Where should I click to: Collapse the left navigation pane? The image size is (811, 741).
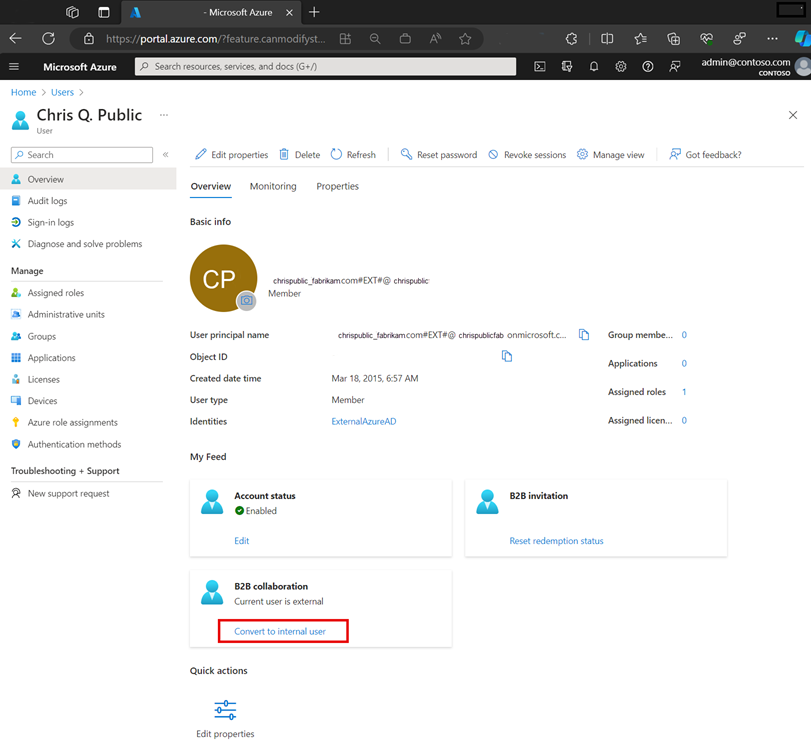166,155
